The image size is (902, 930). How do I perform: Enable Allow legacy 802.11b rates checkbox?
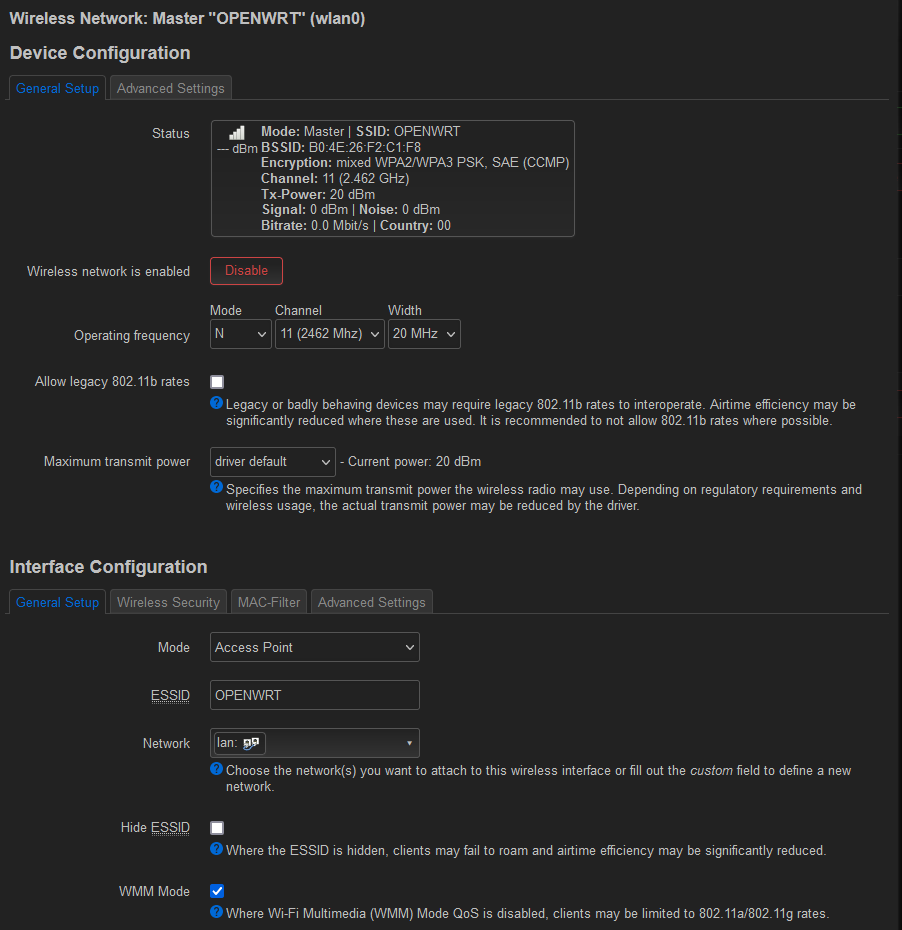pyautogui.click(x=217, y=382)
